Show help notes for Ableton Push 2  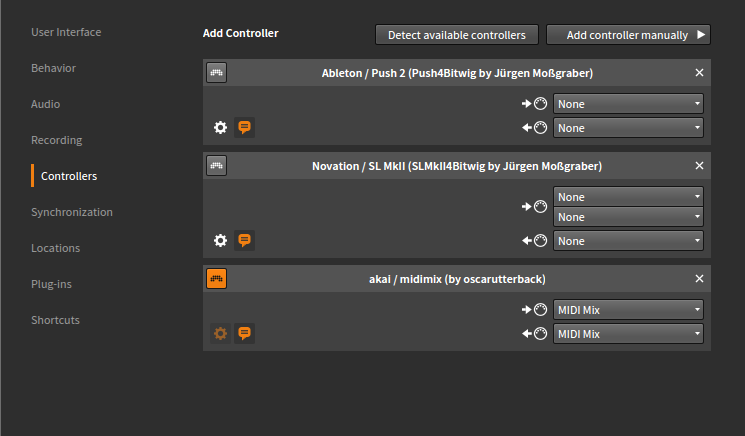pyautogui.click(x=244, y=127)
